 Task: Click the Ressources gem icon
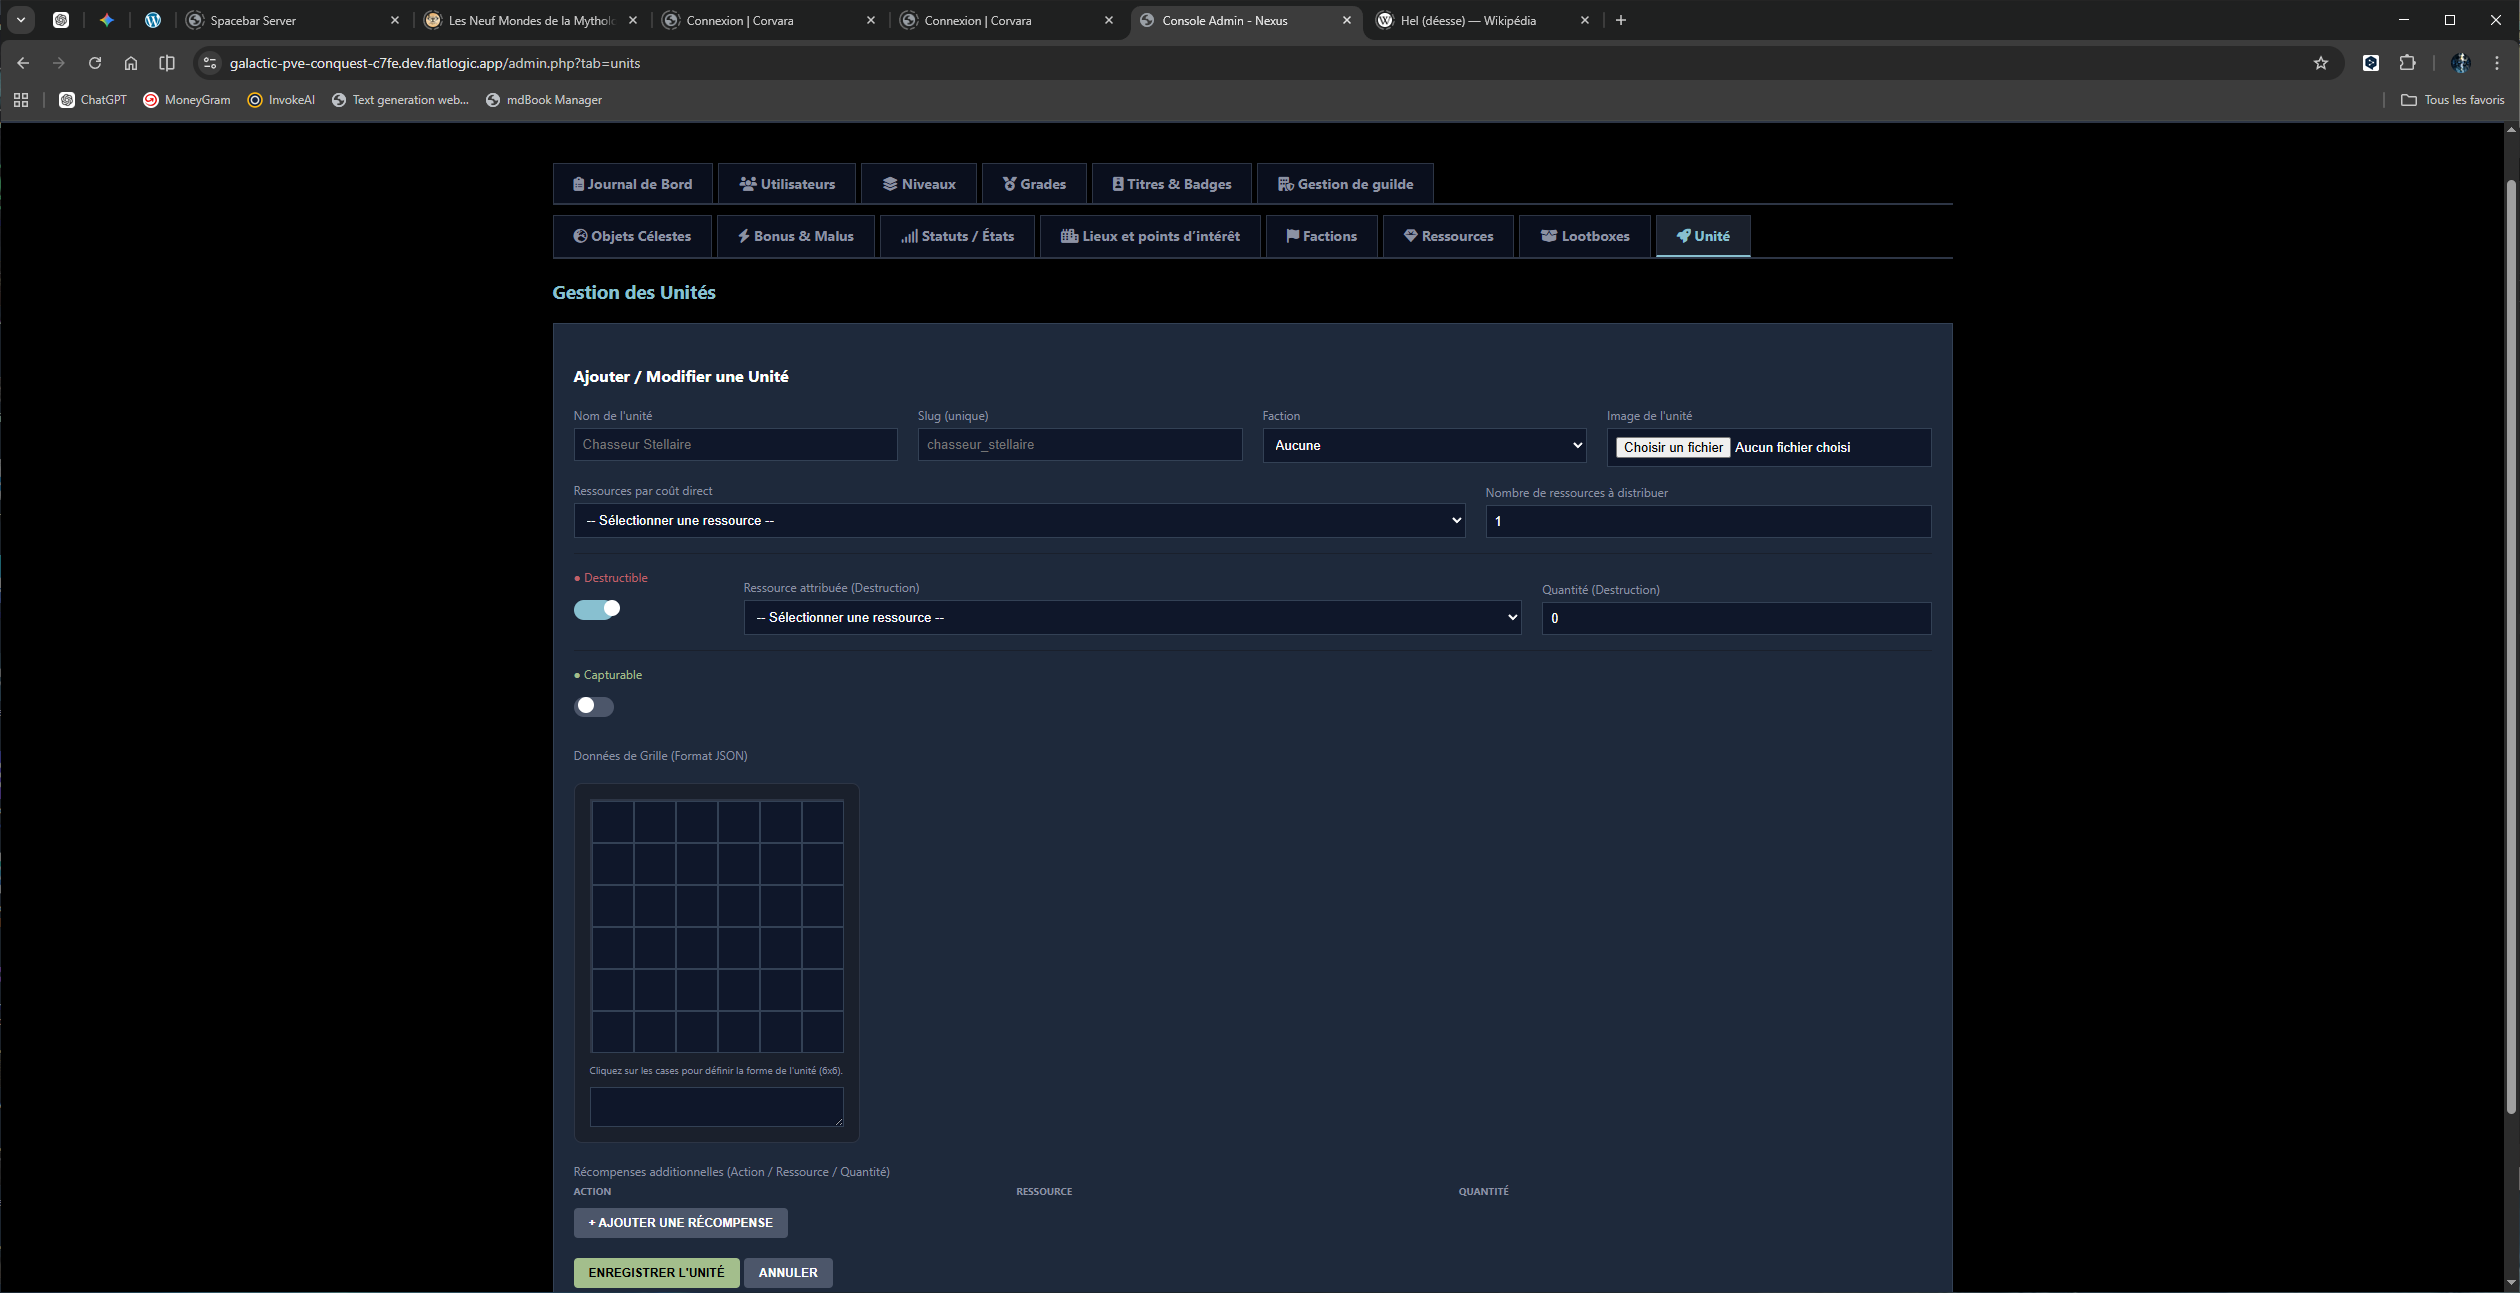[x=1410, y=236]
